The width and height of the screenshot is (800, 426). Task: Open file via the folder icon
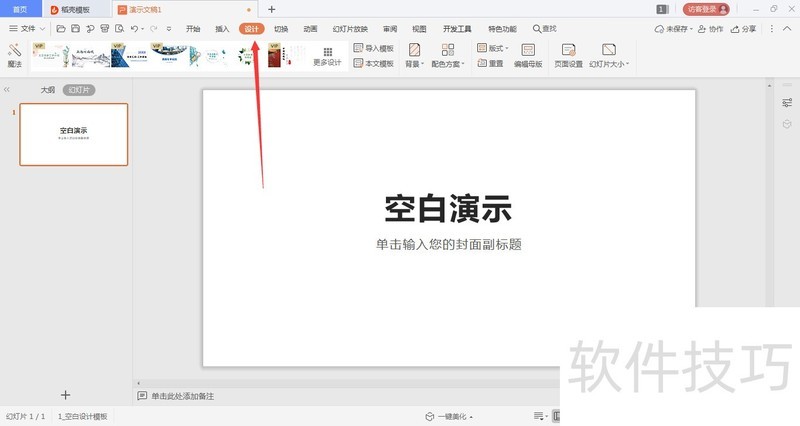[x=61, y=29]
